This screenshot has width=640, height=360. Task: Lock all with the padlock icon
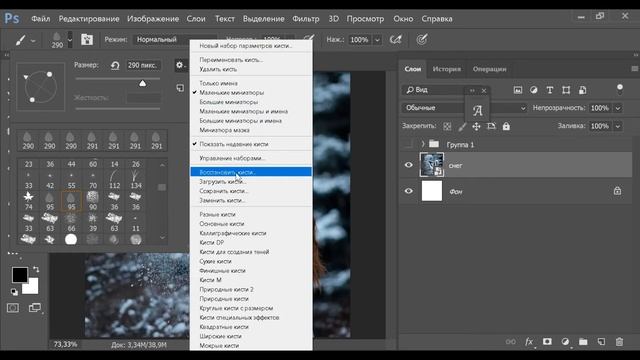point(506,127)
